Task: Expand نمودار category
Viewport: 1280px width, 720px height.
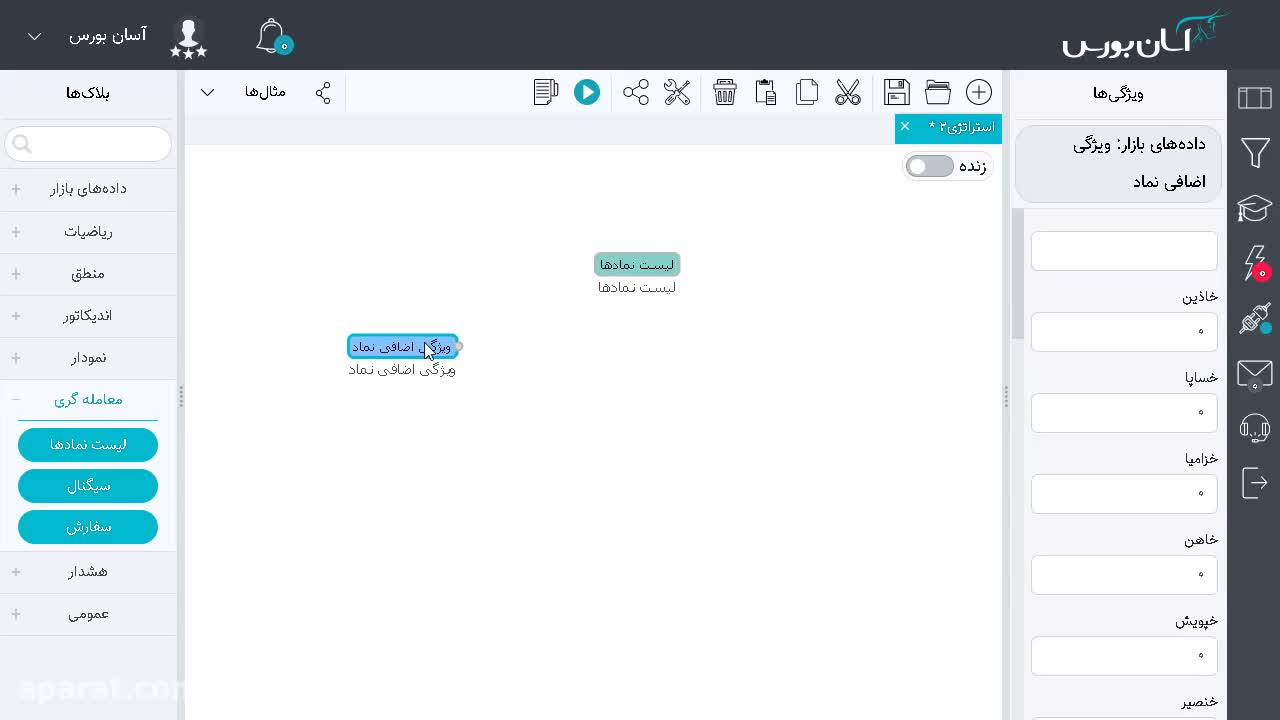Action: (x=88, y=357)
